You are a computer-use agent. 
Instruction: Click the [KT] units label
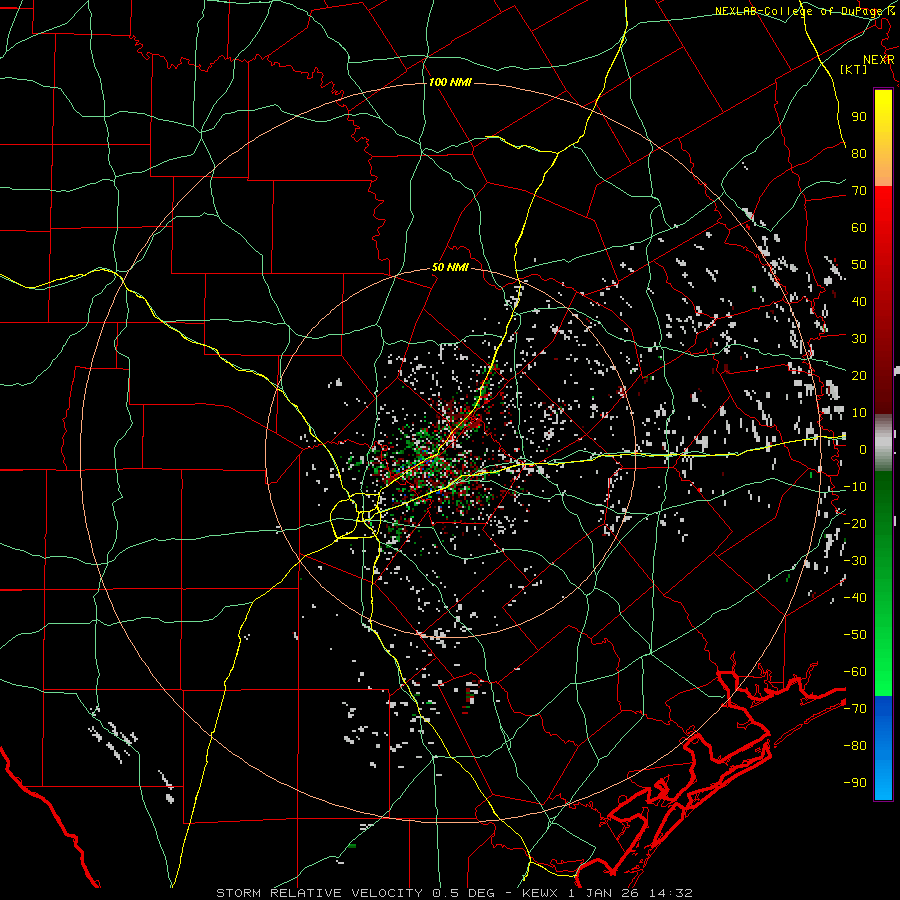pyautogui.click(x=854, y=69)
